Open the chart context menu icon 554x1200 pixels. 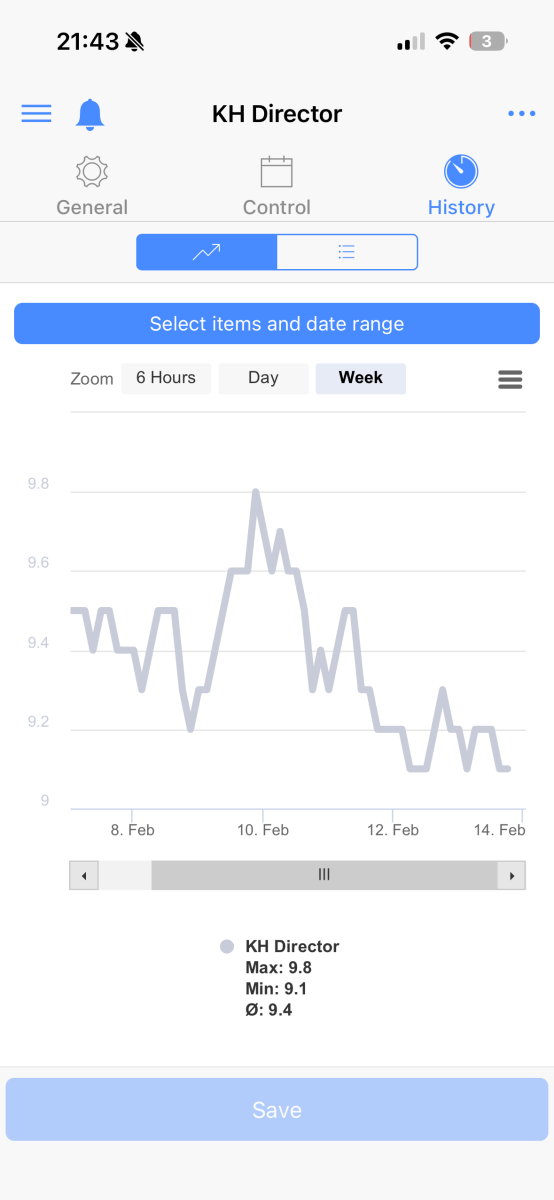pos(510,379)
